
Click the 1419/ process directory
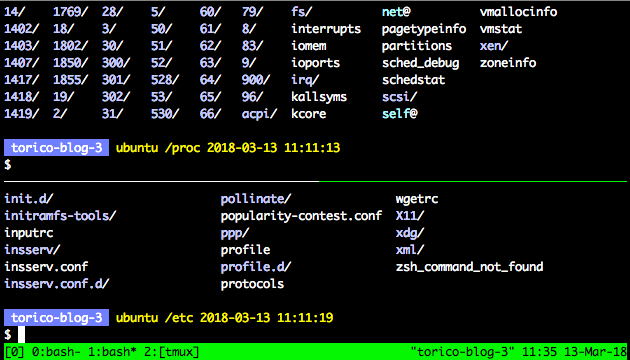point(22,114)
